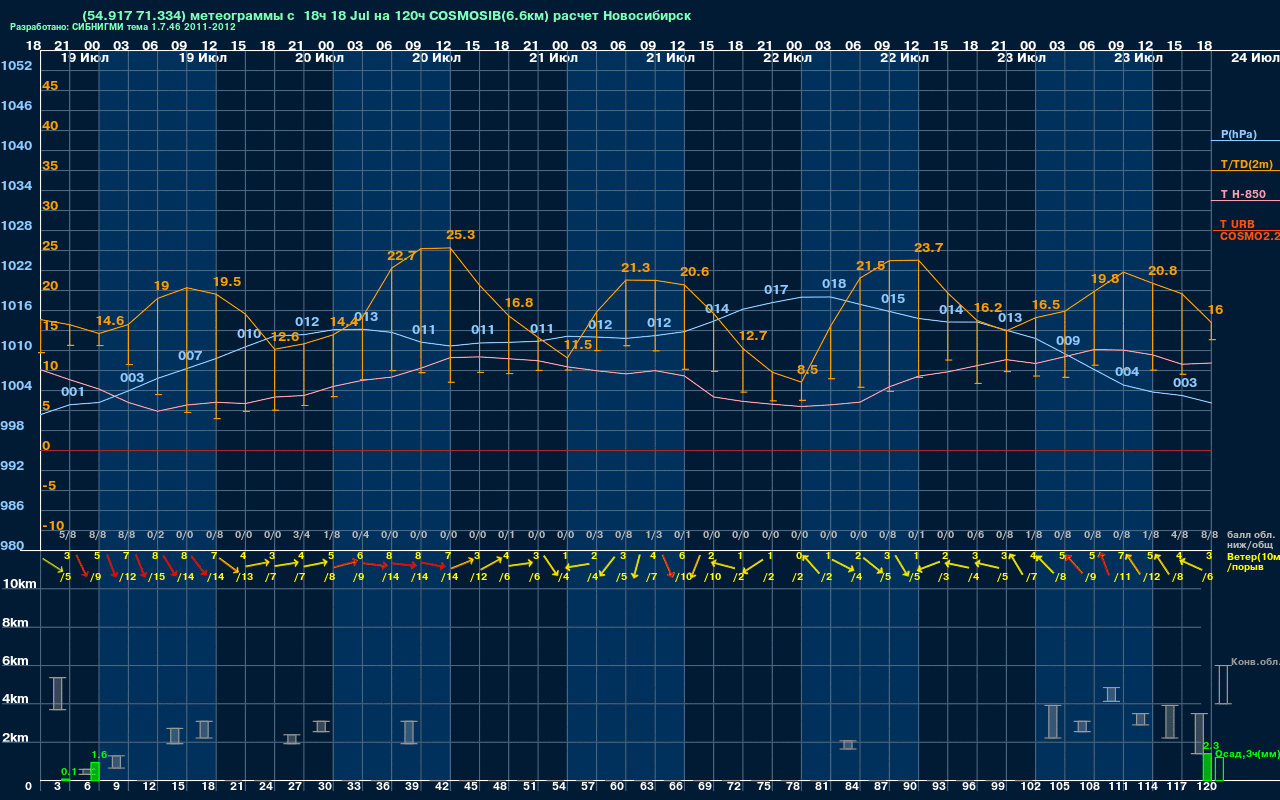Image resolution: width=1280 pixels, height=800 pixels.
Task: Click the 19.5 temperature label
Action: [227, 282]
